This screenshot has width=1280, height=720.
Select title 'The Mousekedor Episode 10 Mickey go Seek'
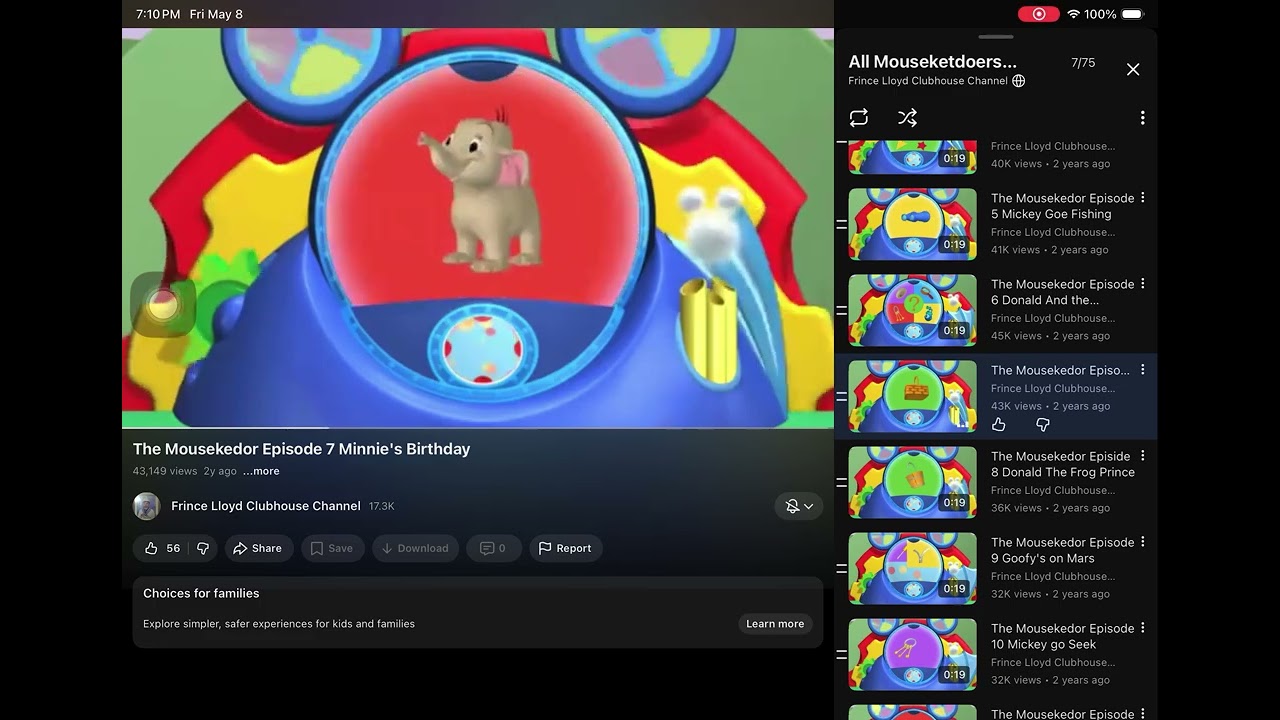click(x=1063, y=636)
